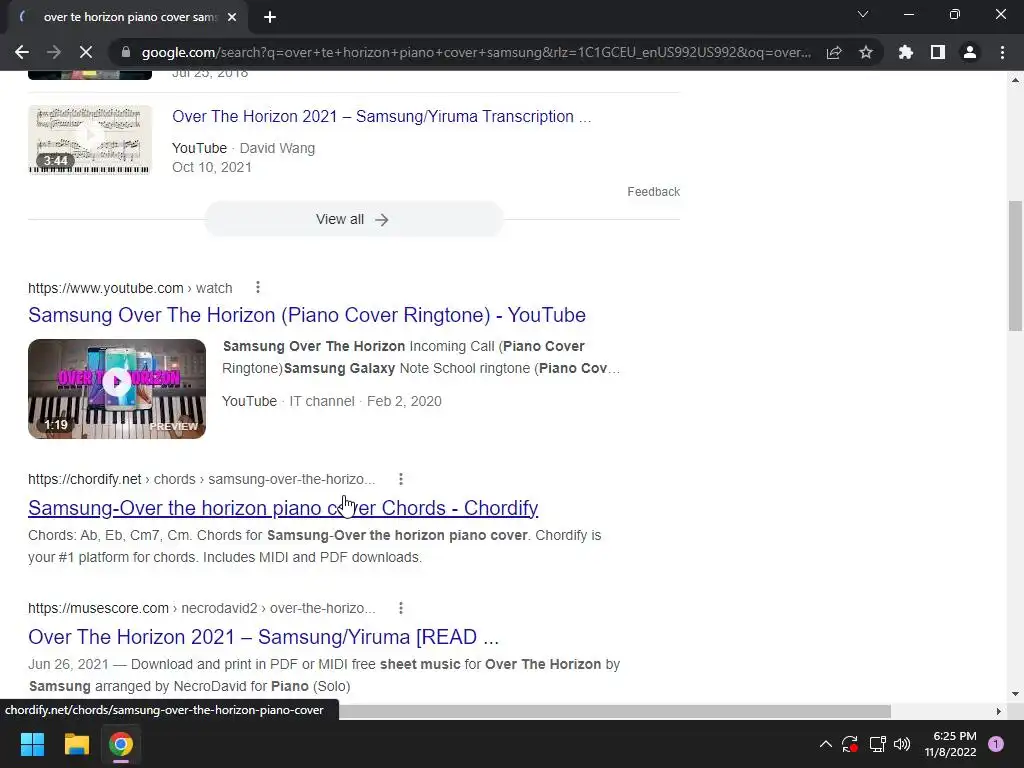Bookmark this tab with the star icon
The width and height of the screenshot is (1024, 768).
coord(866,52)
